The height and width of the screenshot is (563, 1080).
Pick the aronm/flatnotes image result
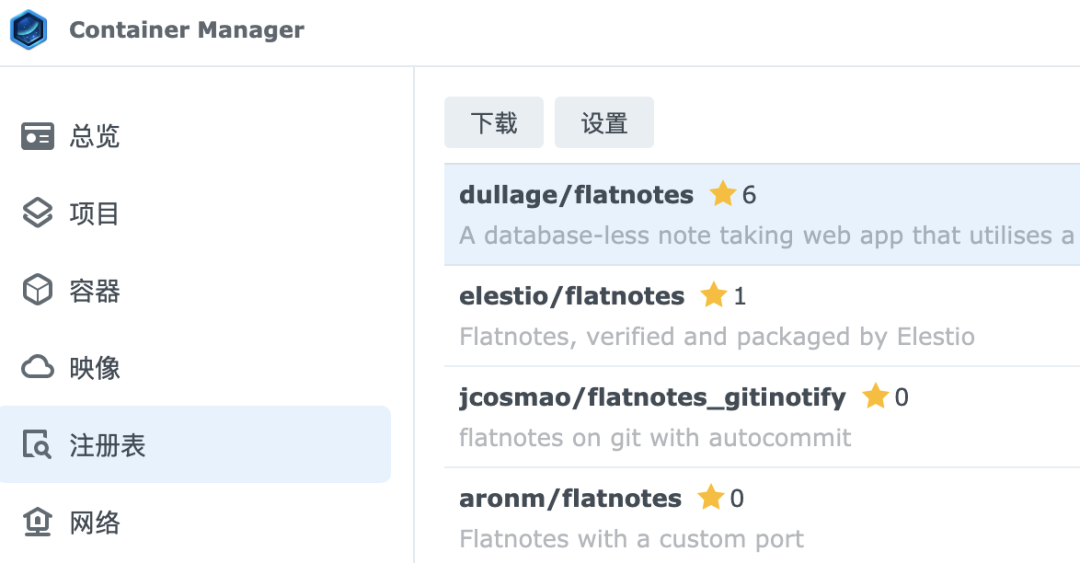click(760, 518)
